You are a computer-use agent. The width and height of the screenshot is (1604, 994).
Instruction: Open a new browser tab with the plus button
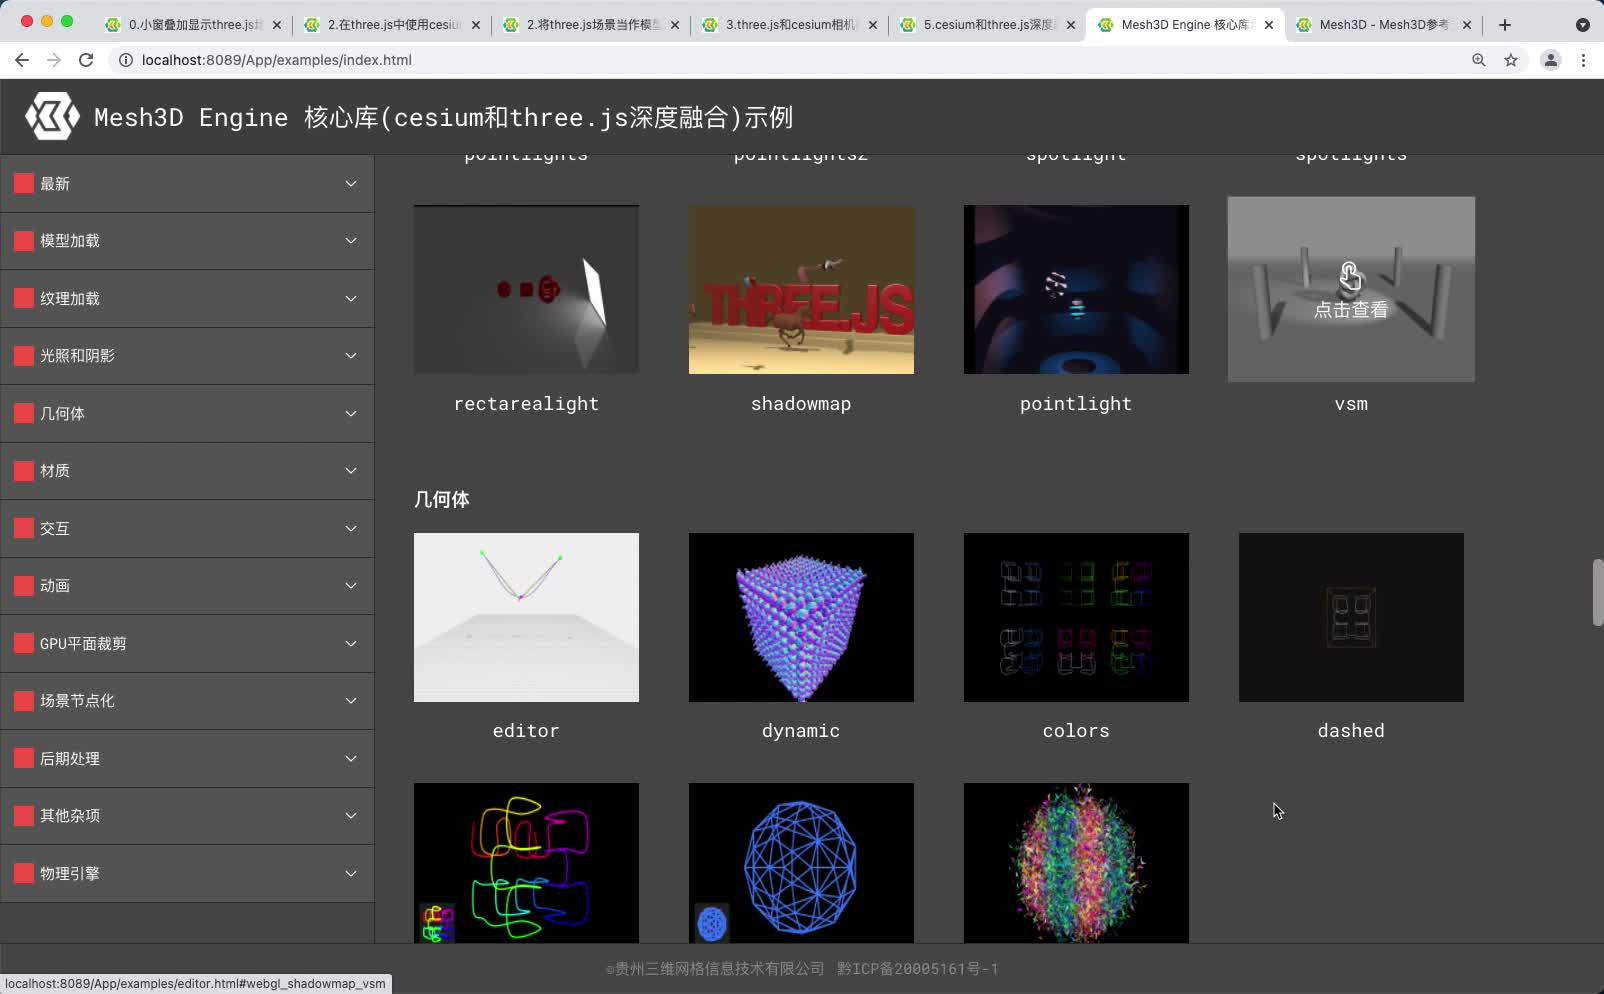[1504, 24]
